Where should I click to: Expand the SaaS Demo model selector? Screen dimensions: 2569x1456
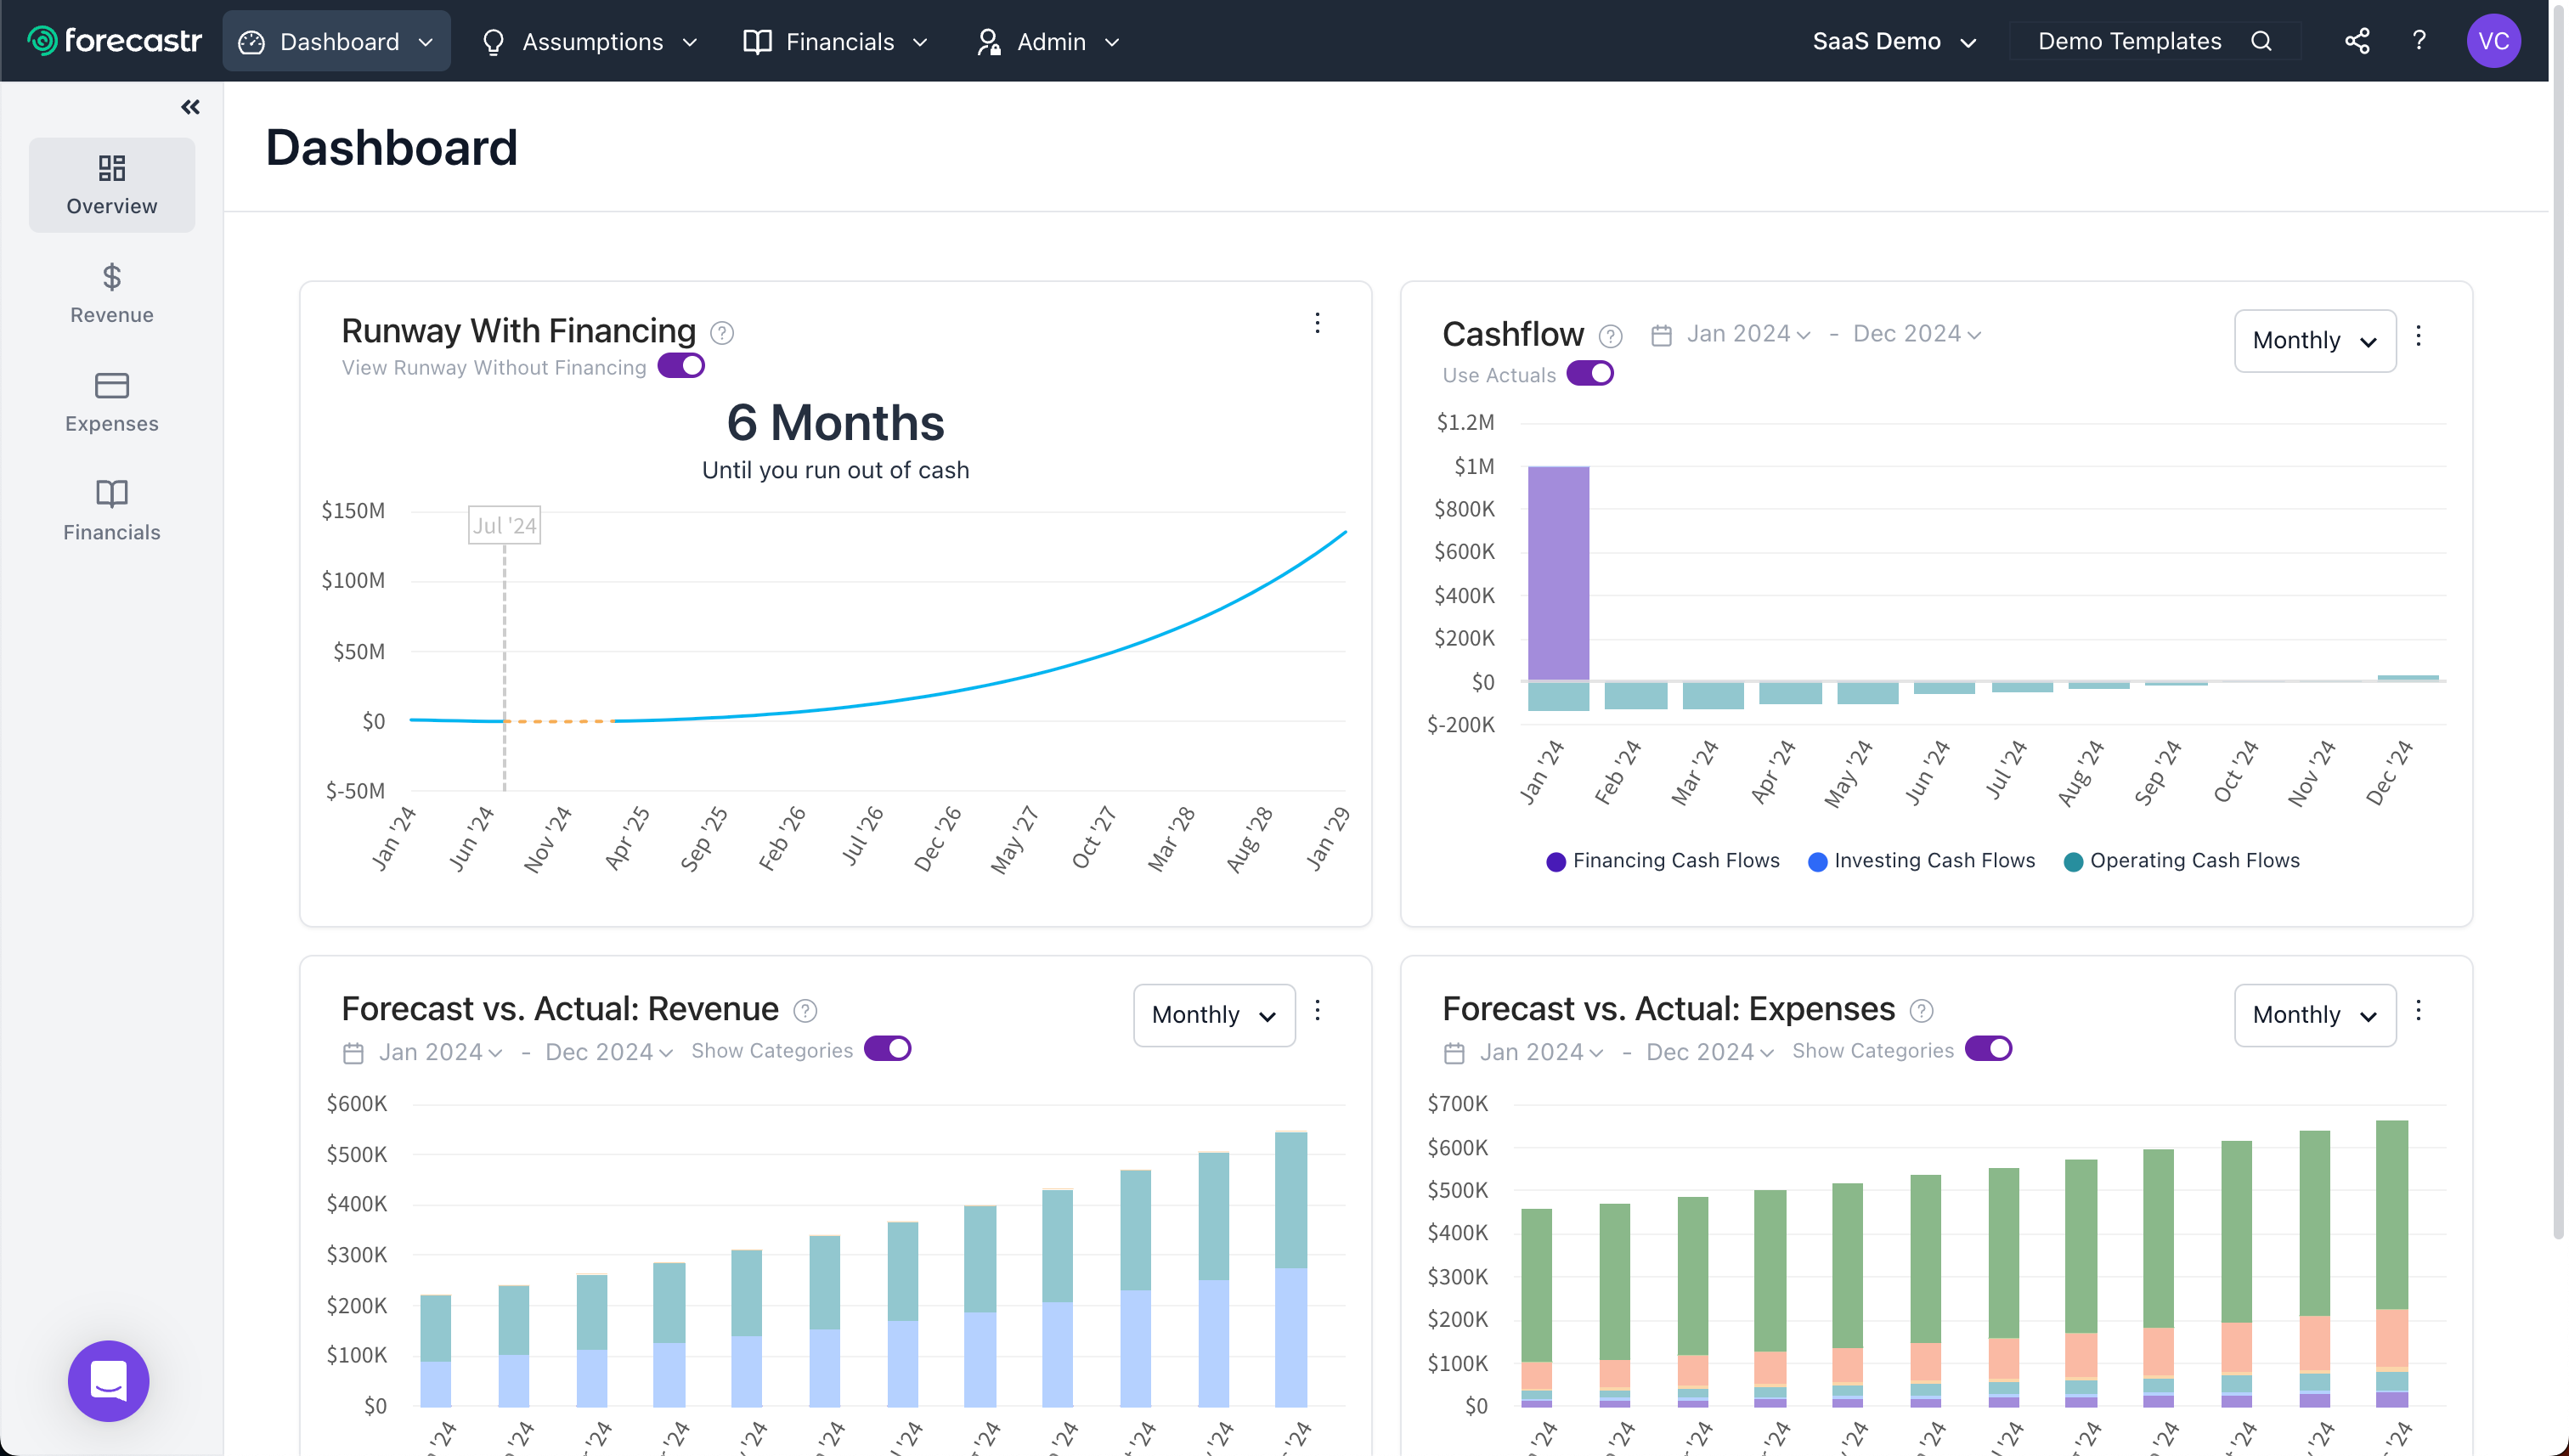pyautogui.click(x=1895, y=41)
